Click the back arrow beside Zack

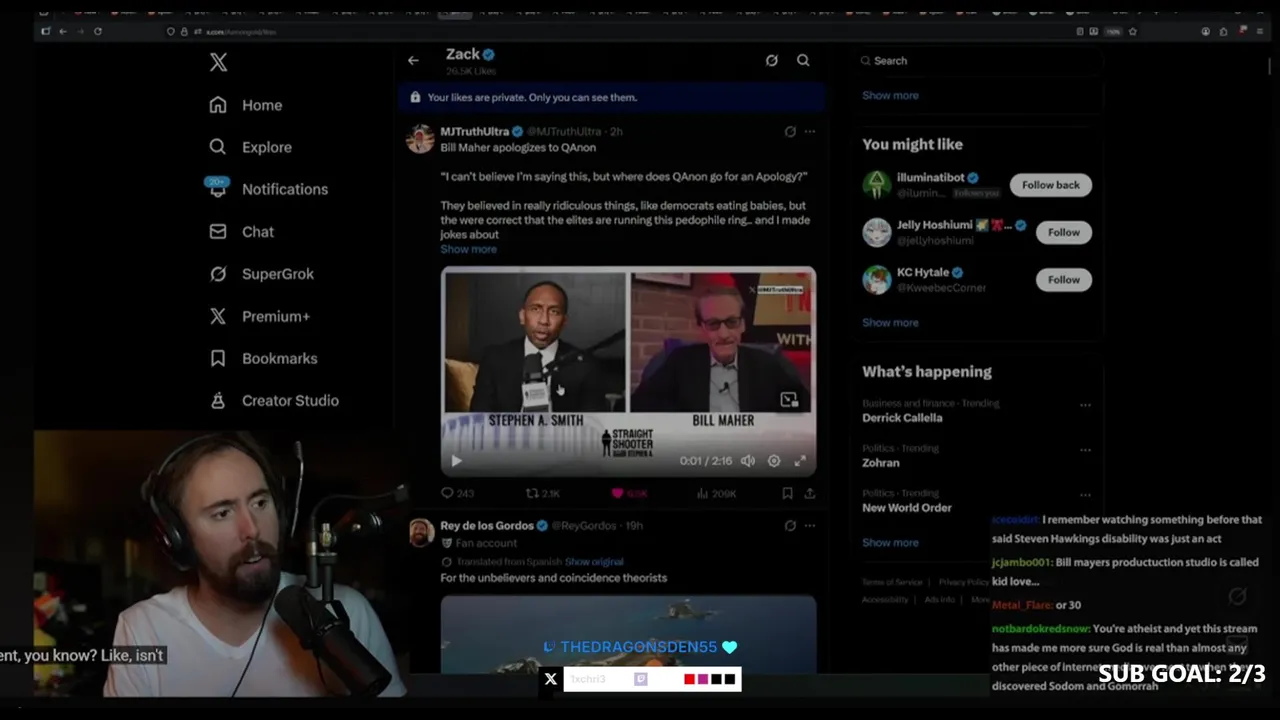pyautogui.click(x=413, y=61)
